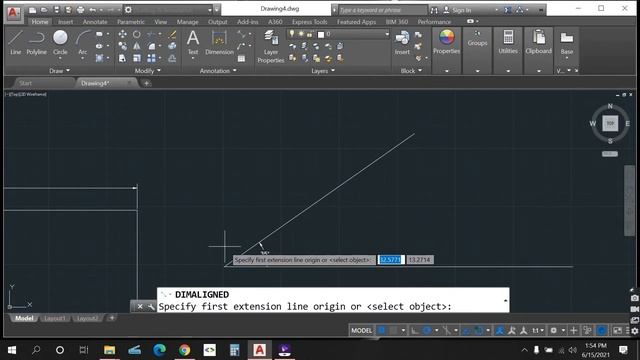Click Undo in the quick access toolbar
The image size is (640, 360).
[x=93, y=10]
